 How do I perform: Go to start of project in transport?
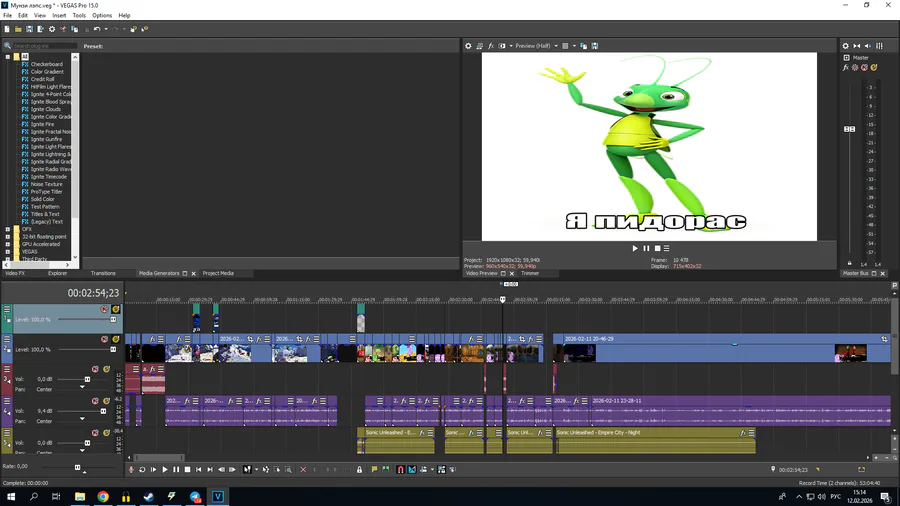click(199, 469)
